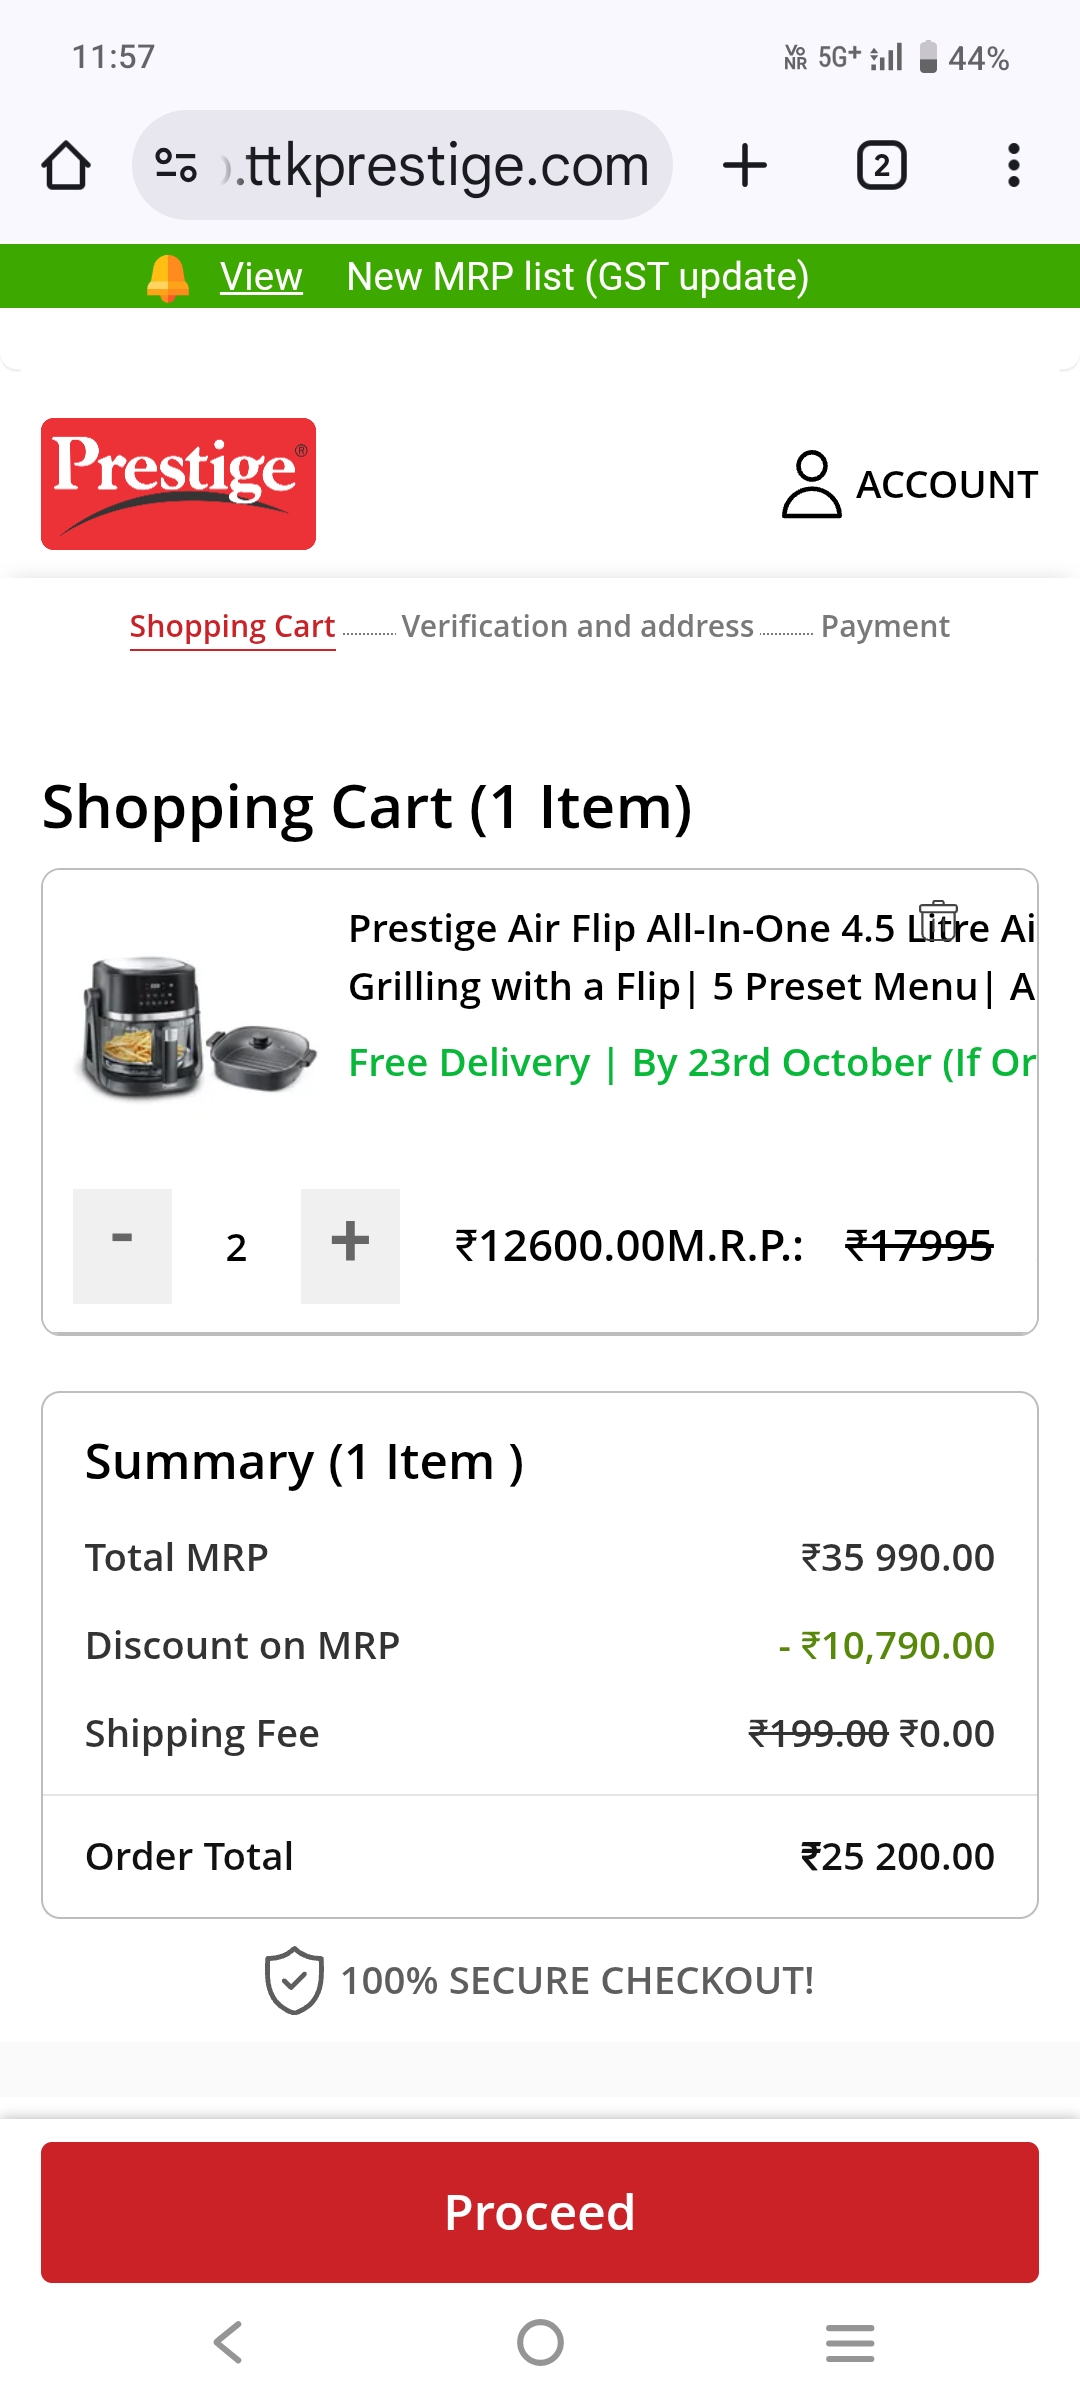Select the Shopping Cart step
Viewport: 1080px width, 2400px height.
pyautogui.click(x=232, y=627)
